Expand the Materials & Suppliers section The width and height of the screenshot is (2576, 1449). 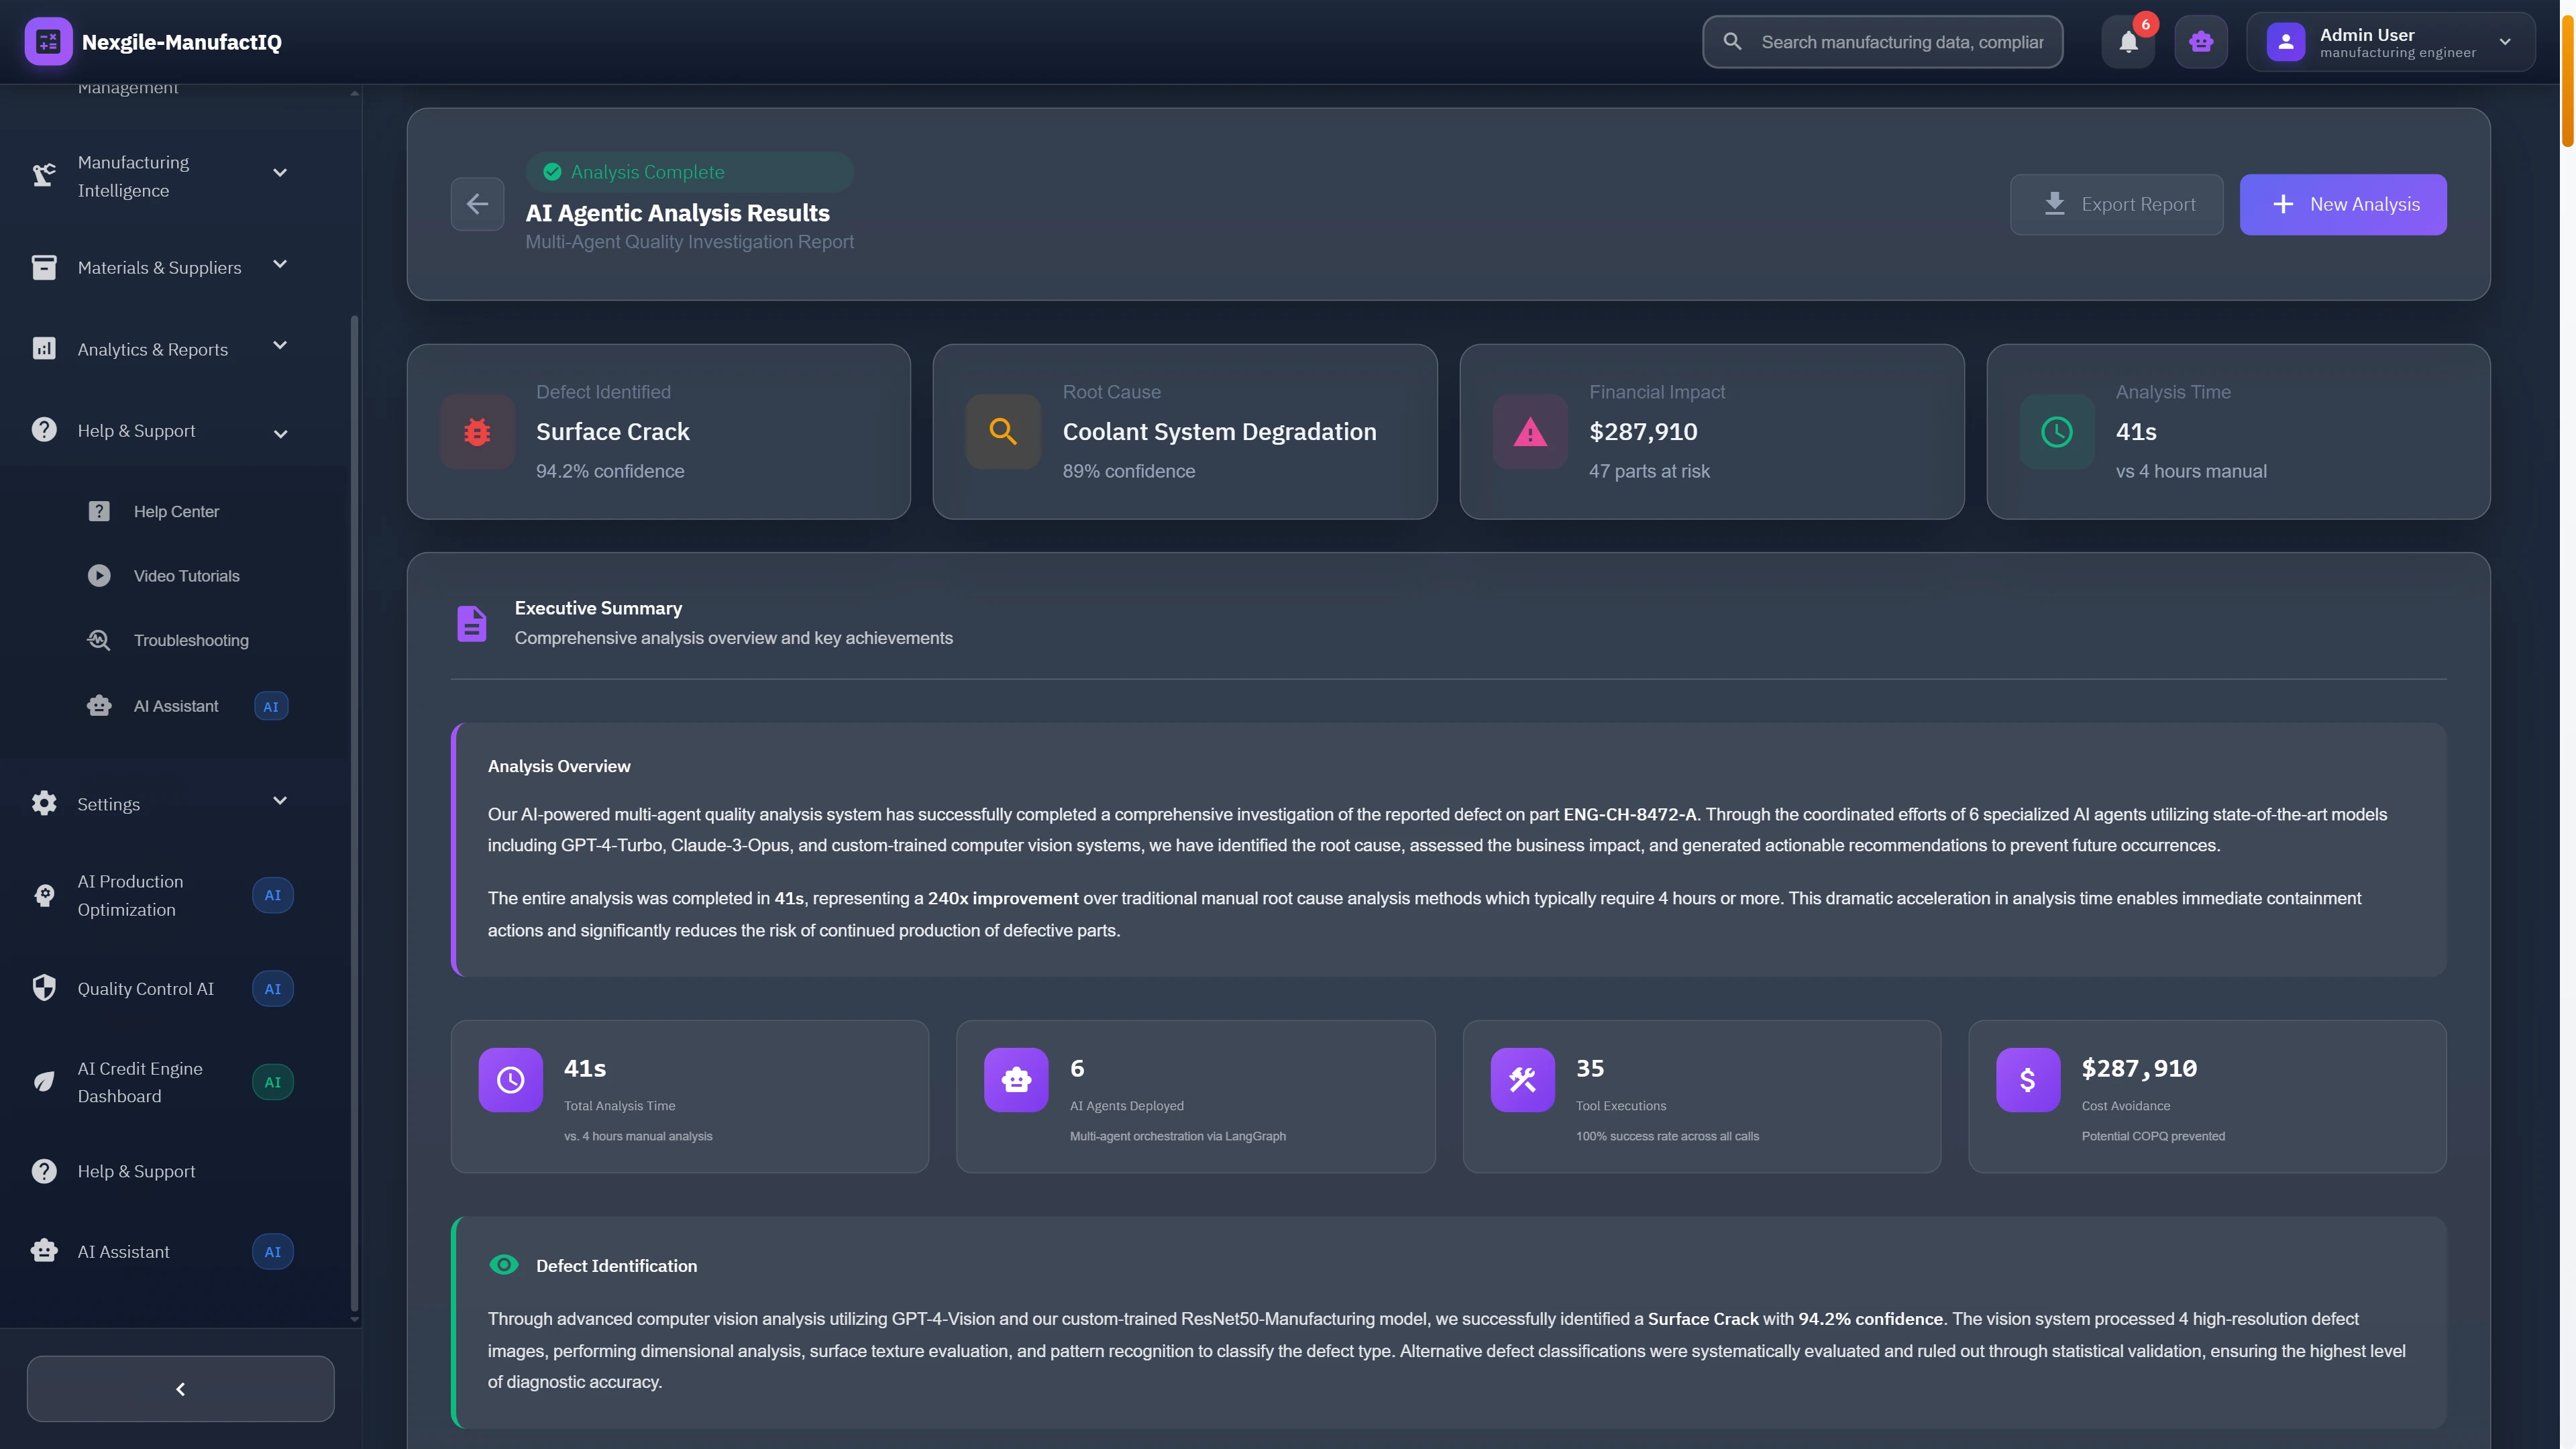[160, 267]
